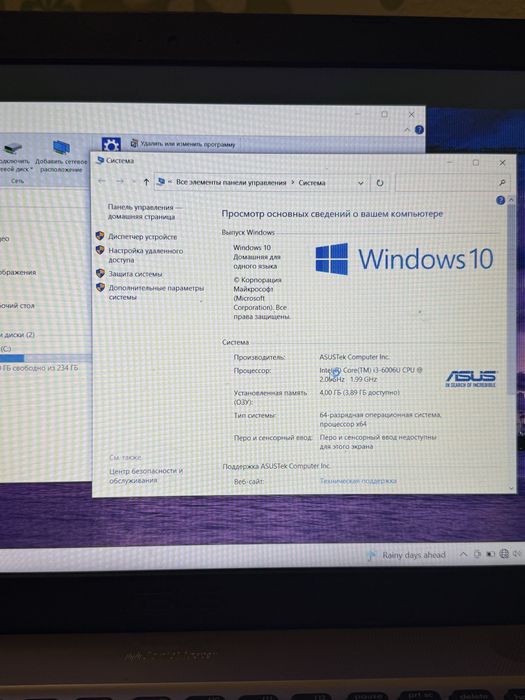Viewport: 525px width, 700px height.
Task: Go up one level with the up arrow
Action: 146,182
